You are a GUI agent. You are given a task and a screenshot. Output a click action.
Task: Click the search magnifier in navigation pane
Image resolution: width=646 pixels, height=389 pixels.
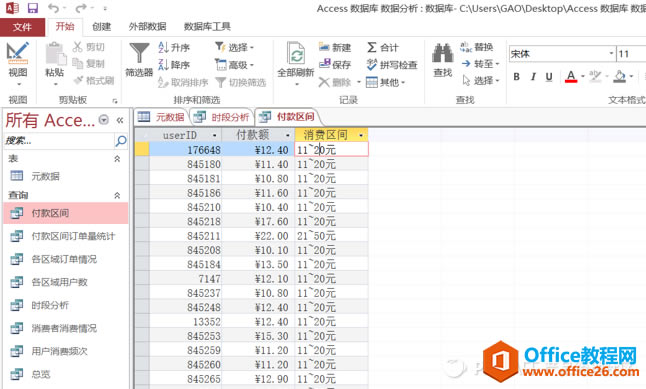(x=121, y=141)
